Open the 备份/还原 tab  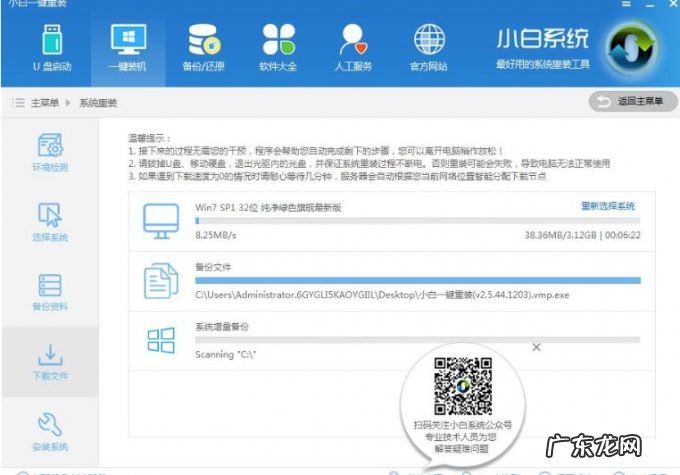tap(203, 47)
